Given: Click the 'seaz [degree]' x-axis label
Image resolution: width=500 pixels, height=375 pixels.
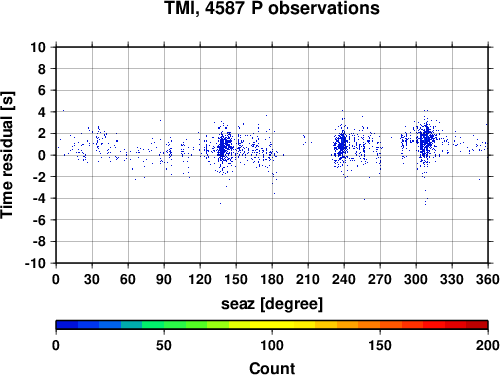Looking at the screenshot, I should tap(272, 303).
